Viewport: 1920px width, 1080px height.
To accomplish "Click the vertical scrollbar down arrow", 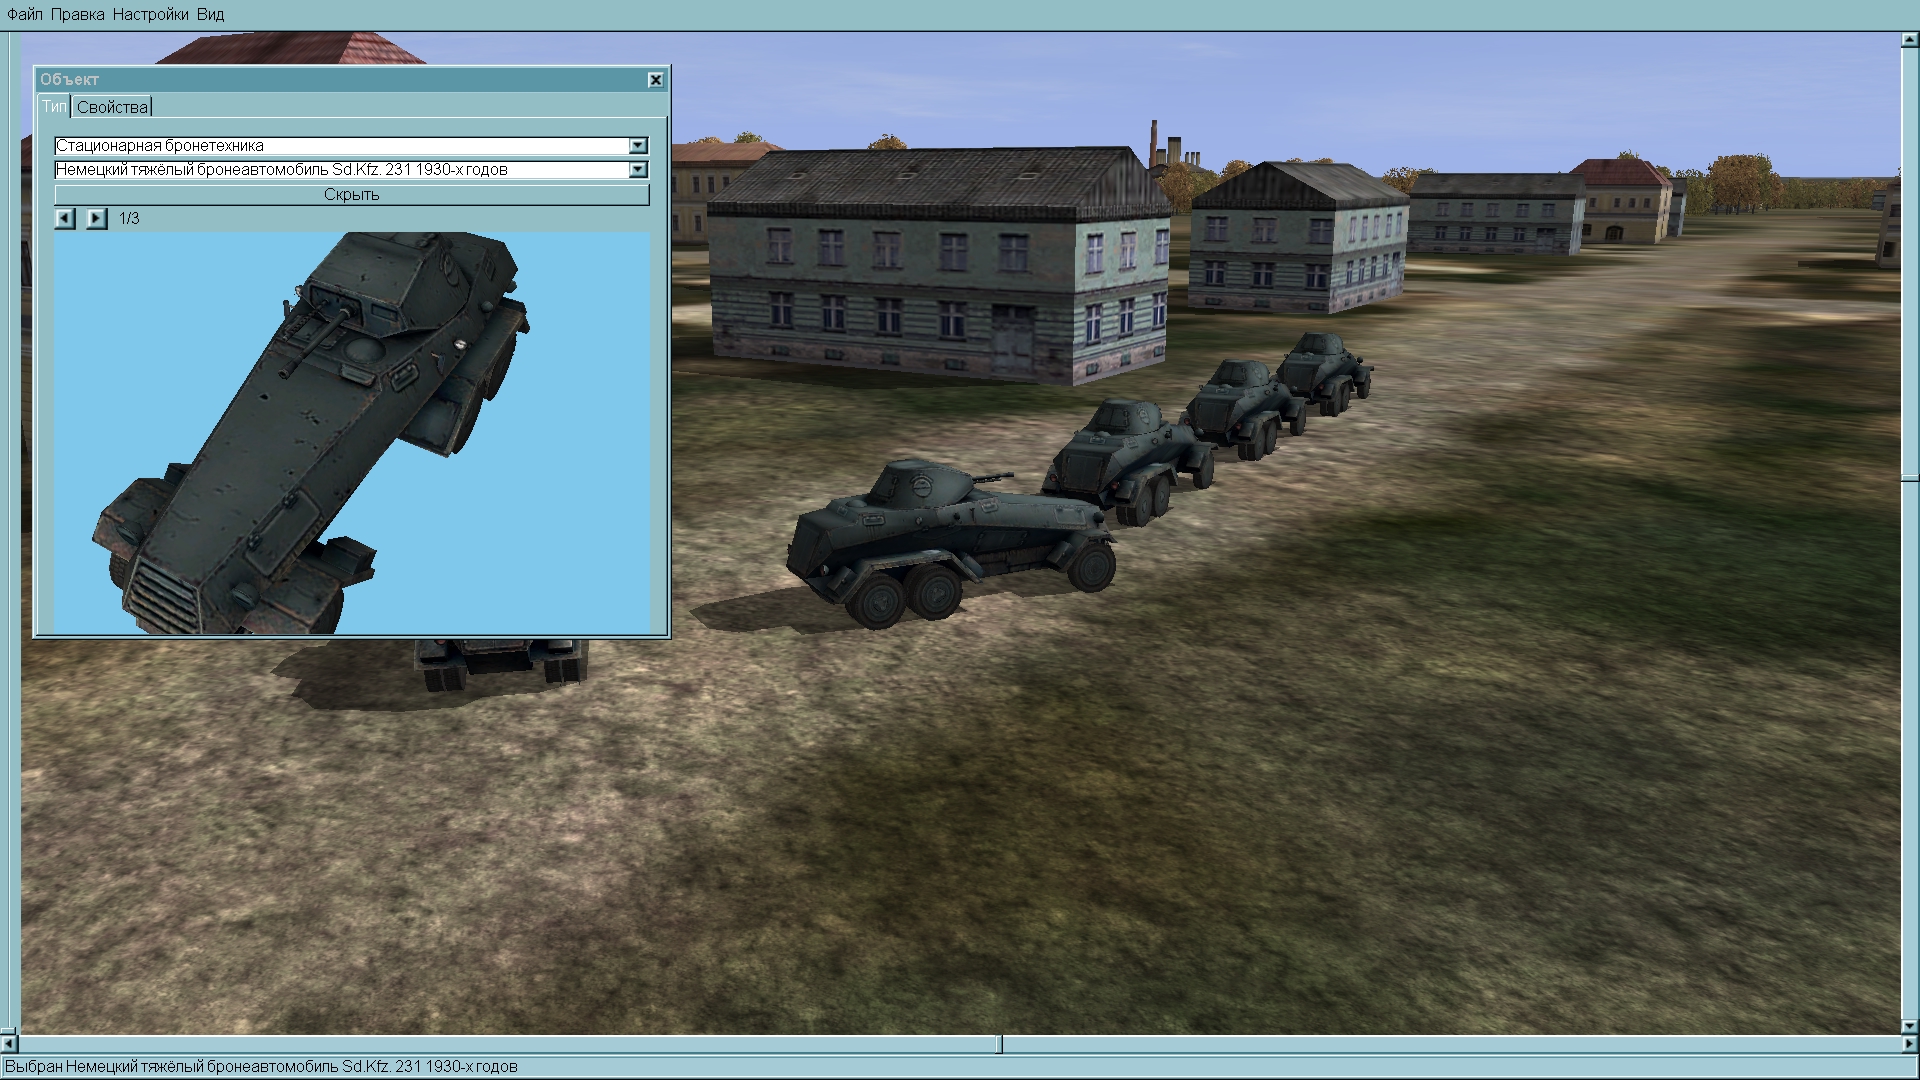I will click(x=1909, y=1026).
